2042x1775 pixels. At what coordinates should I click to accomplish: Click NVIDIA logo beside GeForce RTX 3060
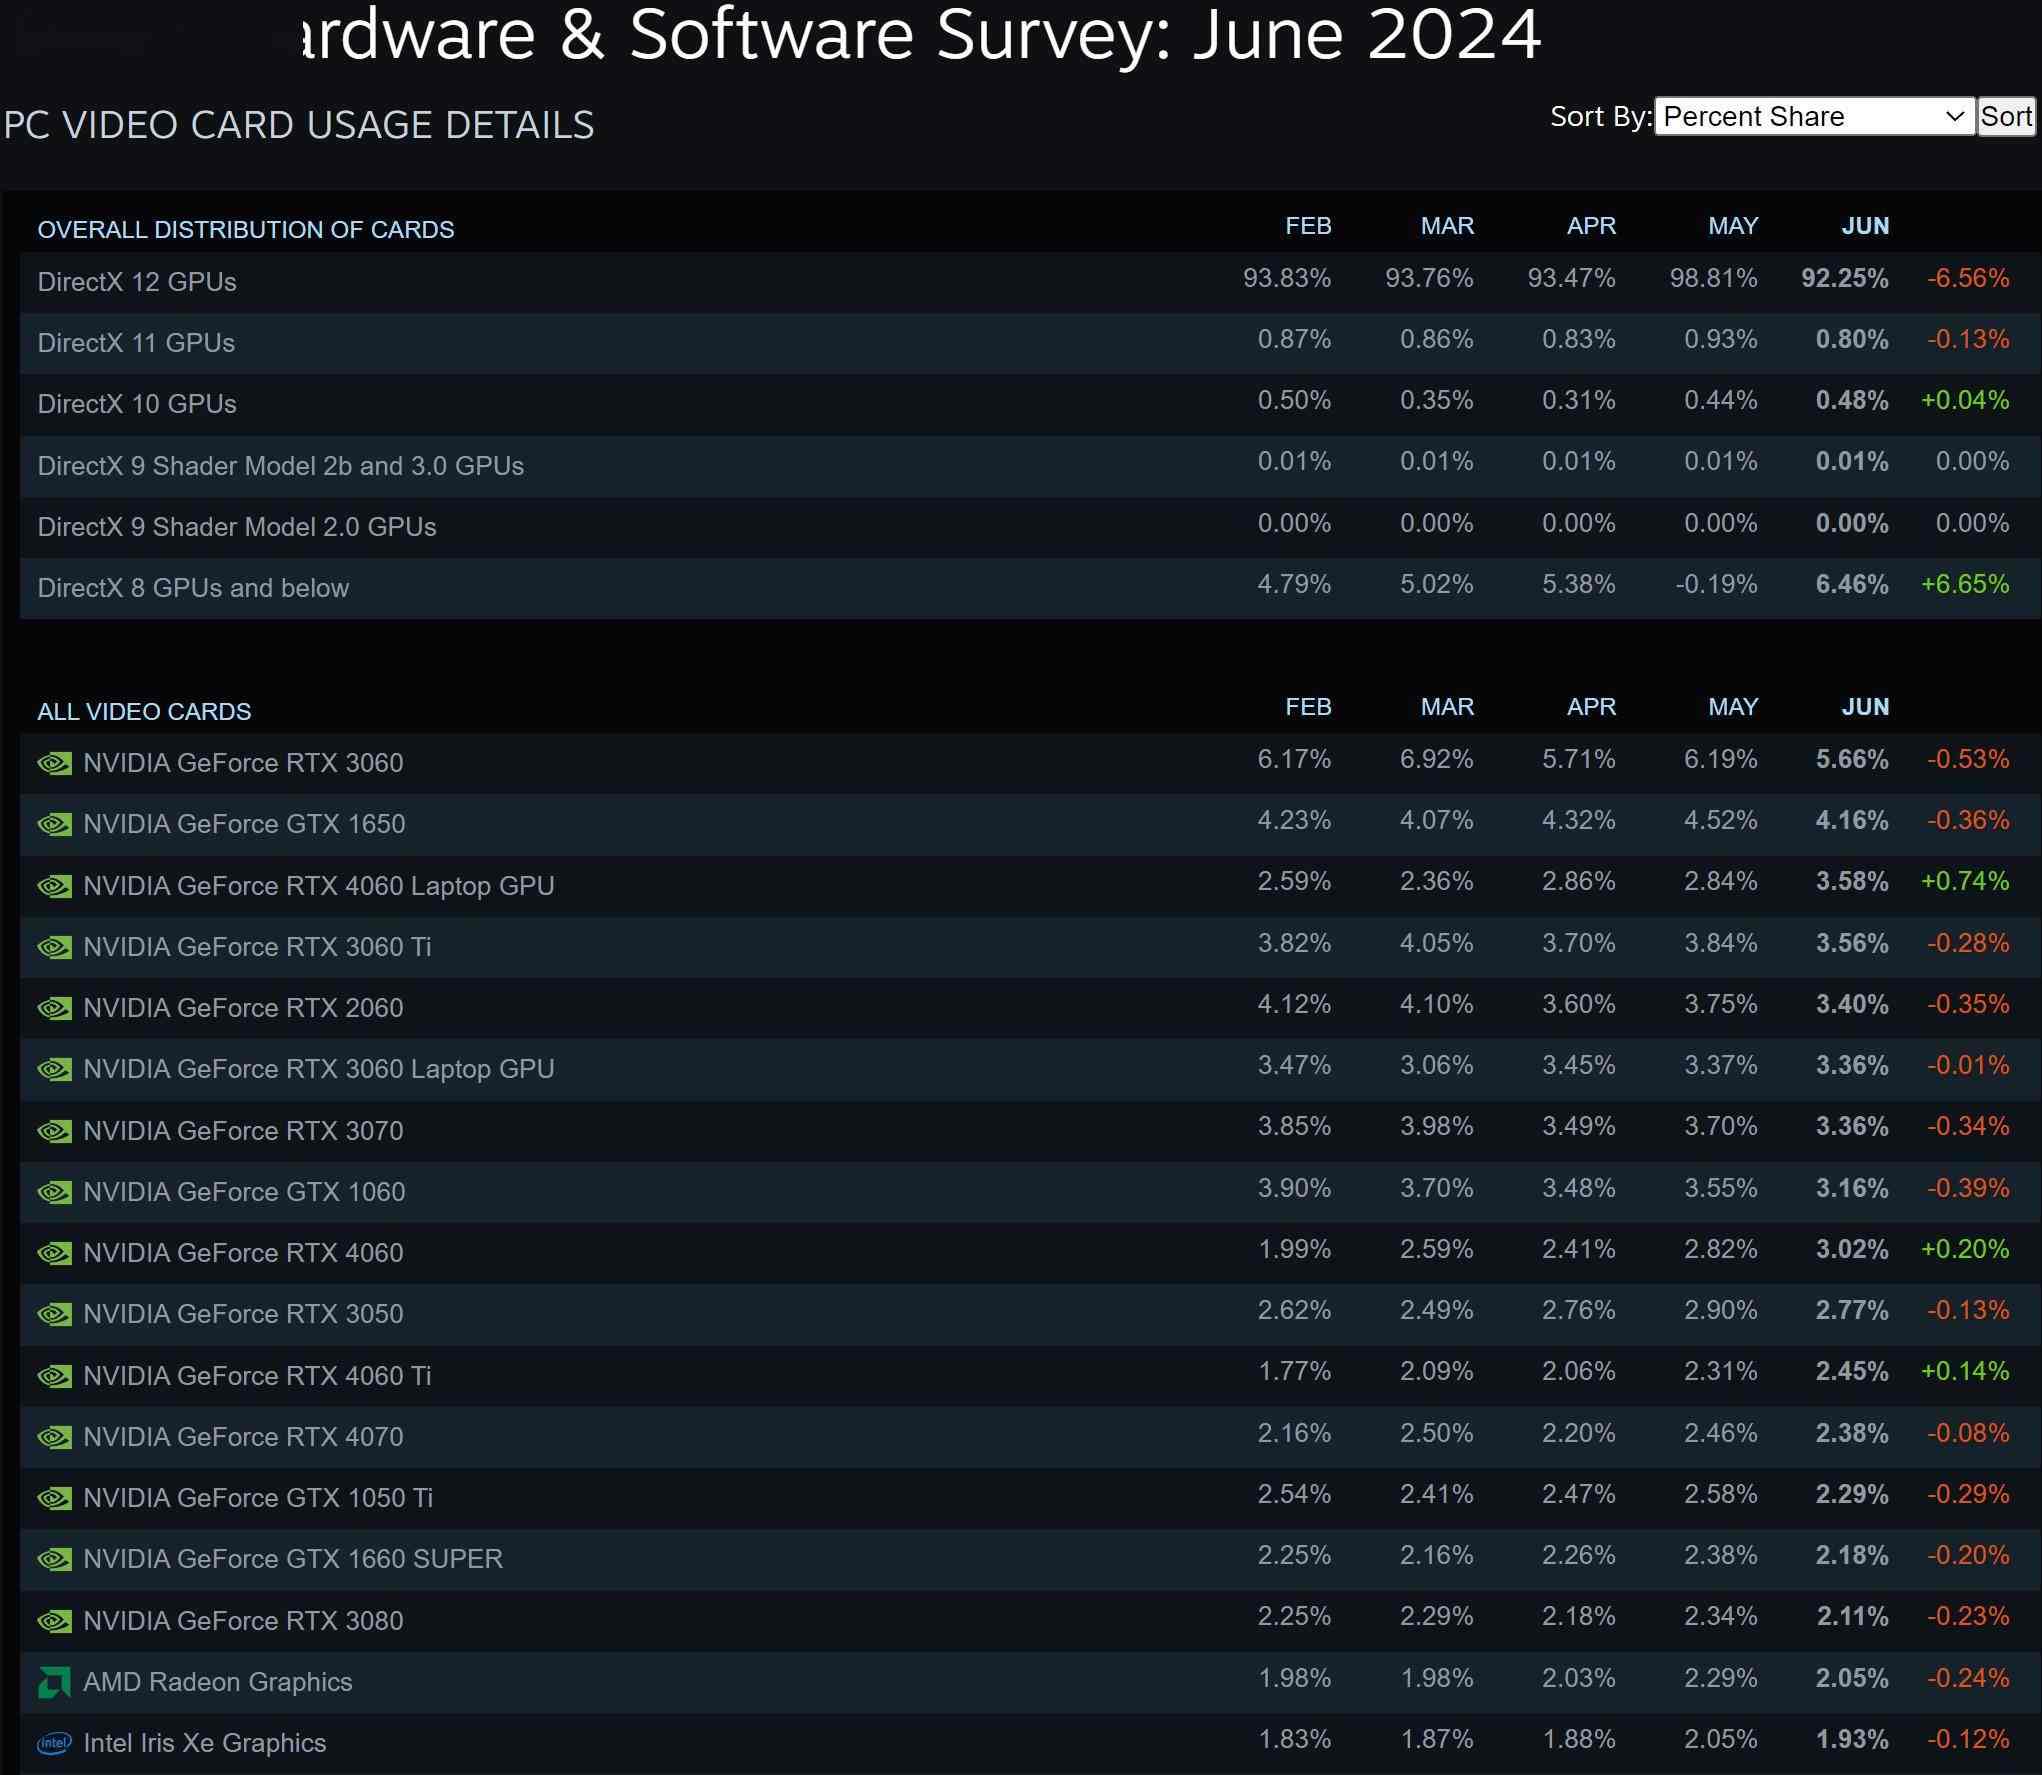click(55, 763)
